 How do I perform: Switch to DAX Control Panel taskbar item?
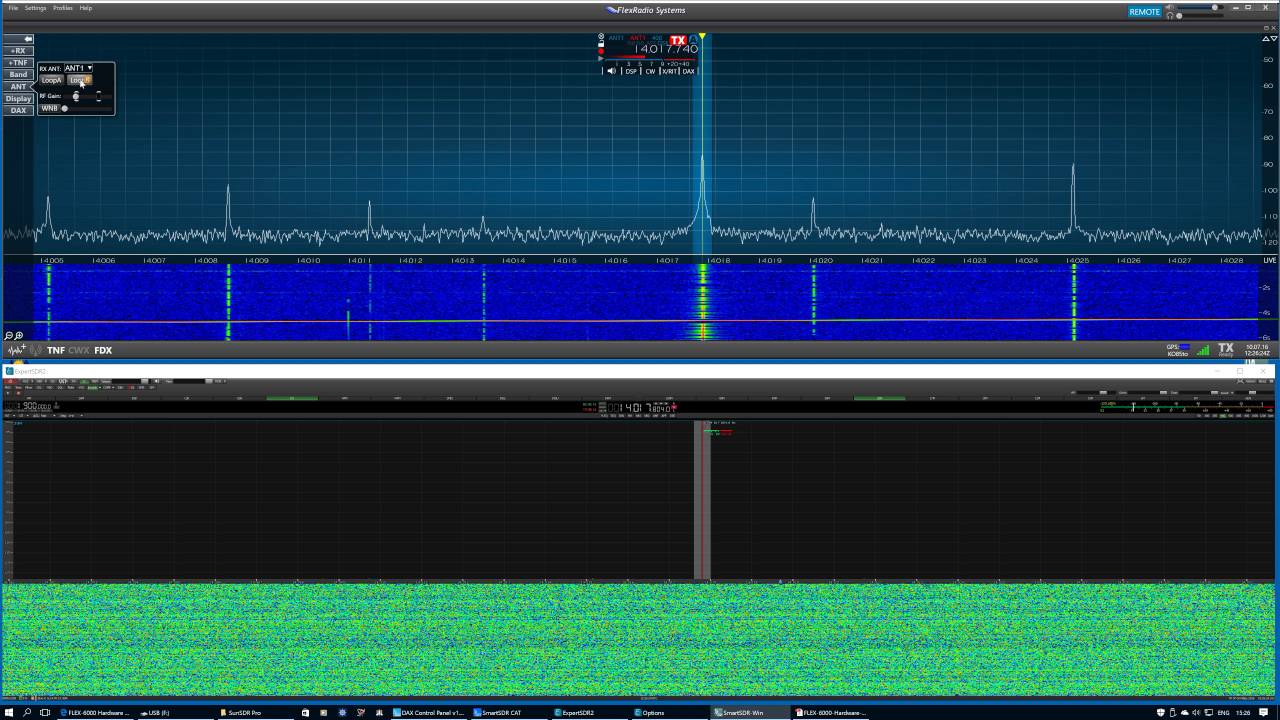click(x=430, y=713)
